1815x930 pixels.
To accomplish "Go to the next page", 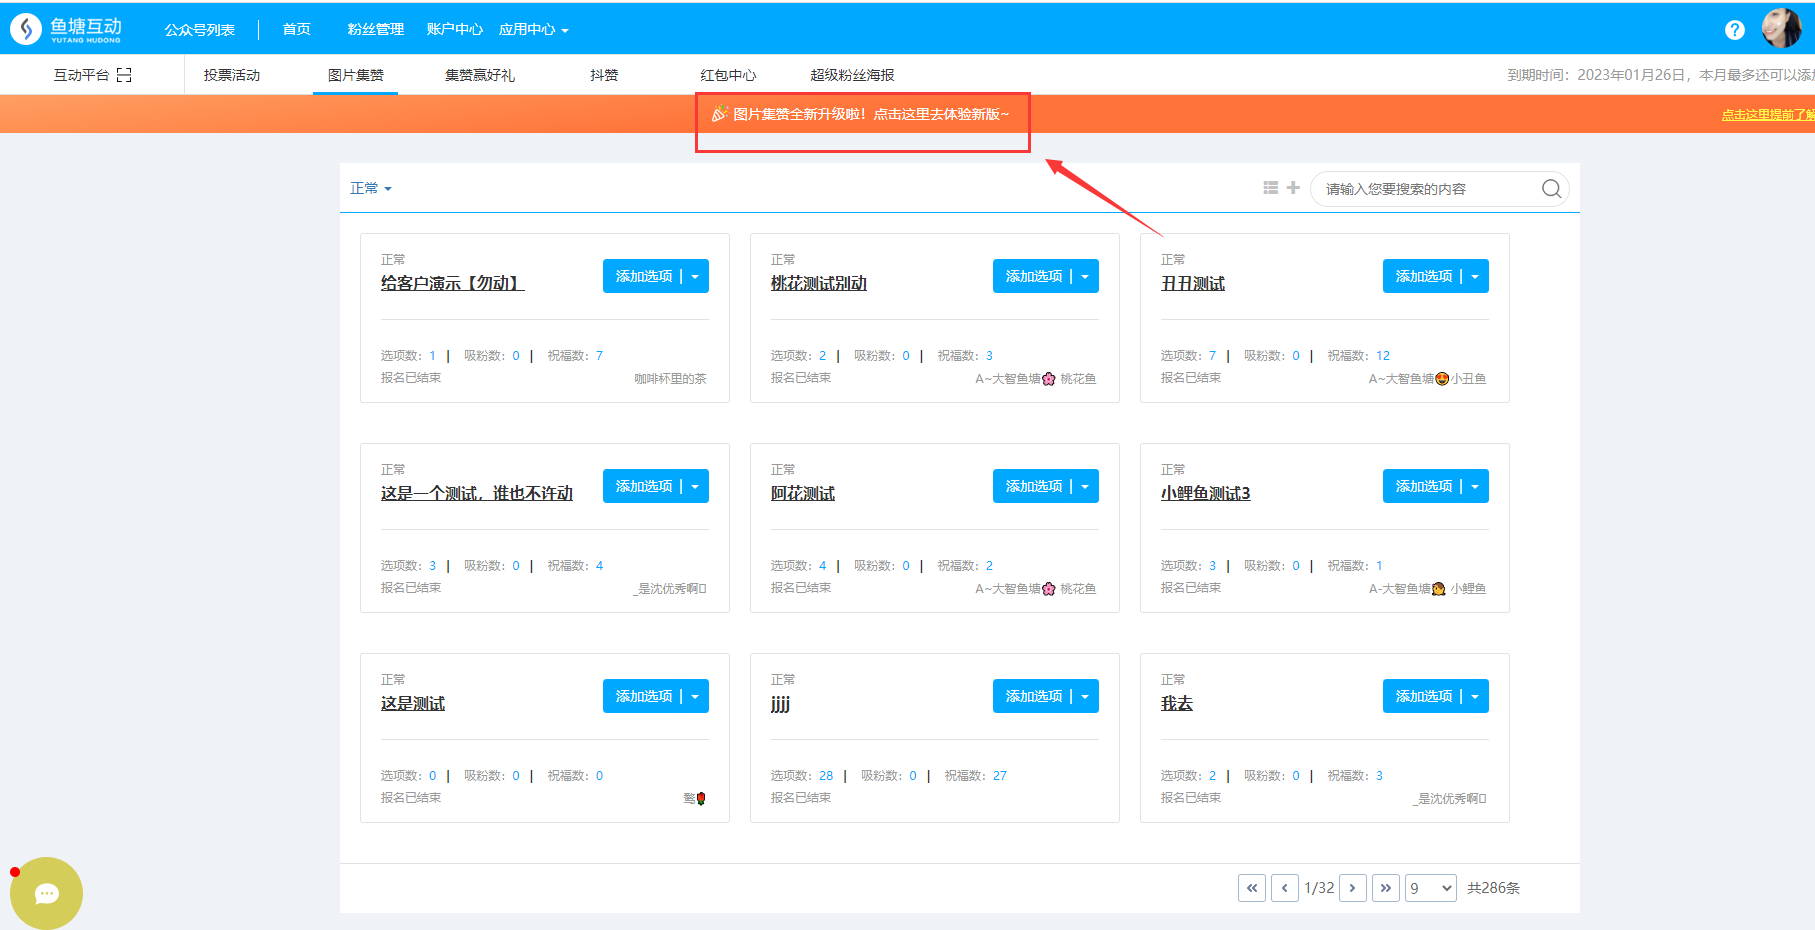I will [1352, 888].
